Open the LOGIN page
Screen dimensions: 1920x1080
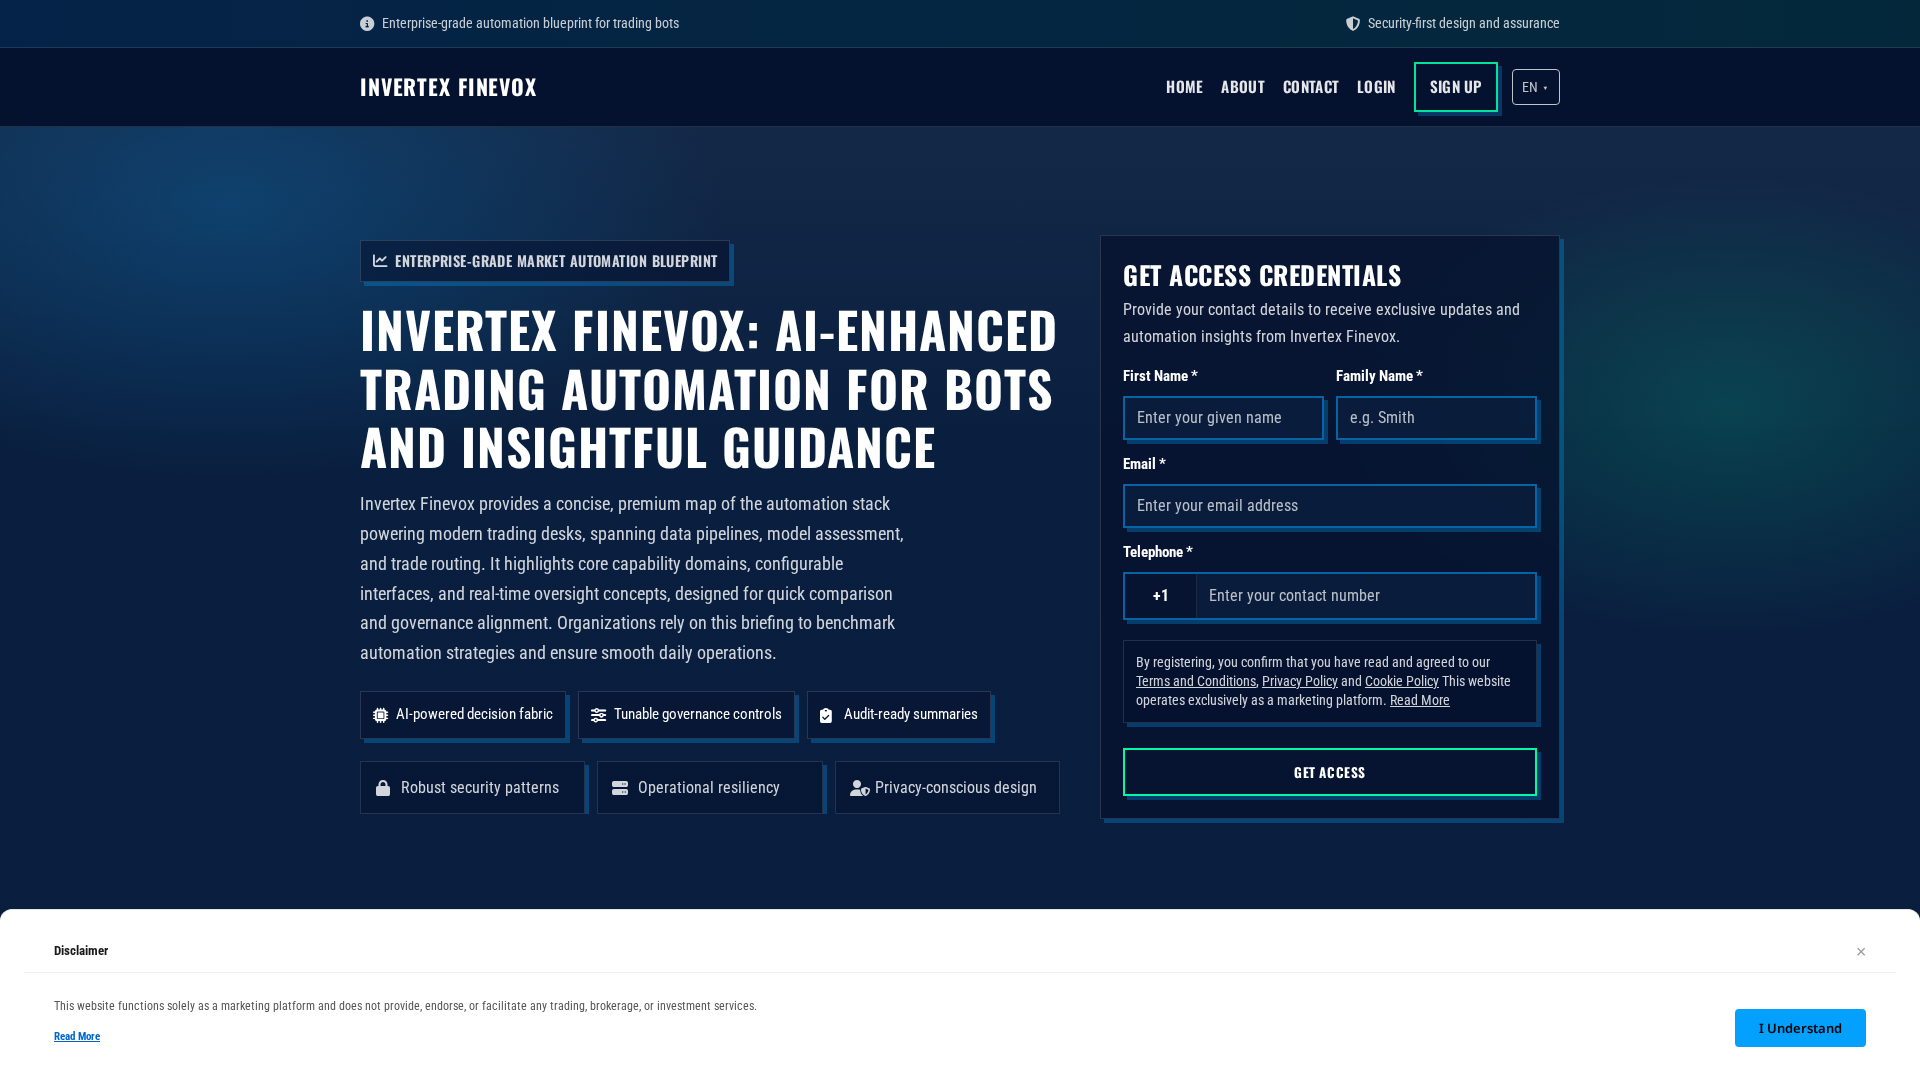[1376, 87]
